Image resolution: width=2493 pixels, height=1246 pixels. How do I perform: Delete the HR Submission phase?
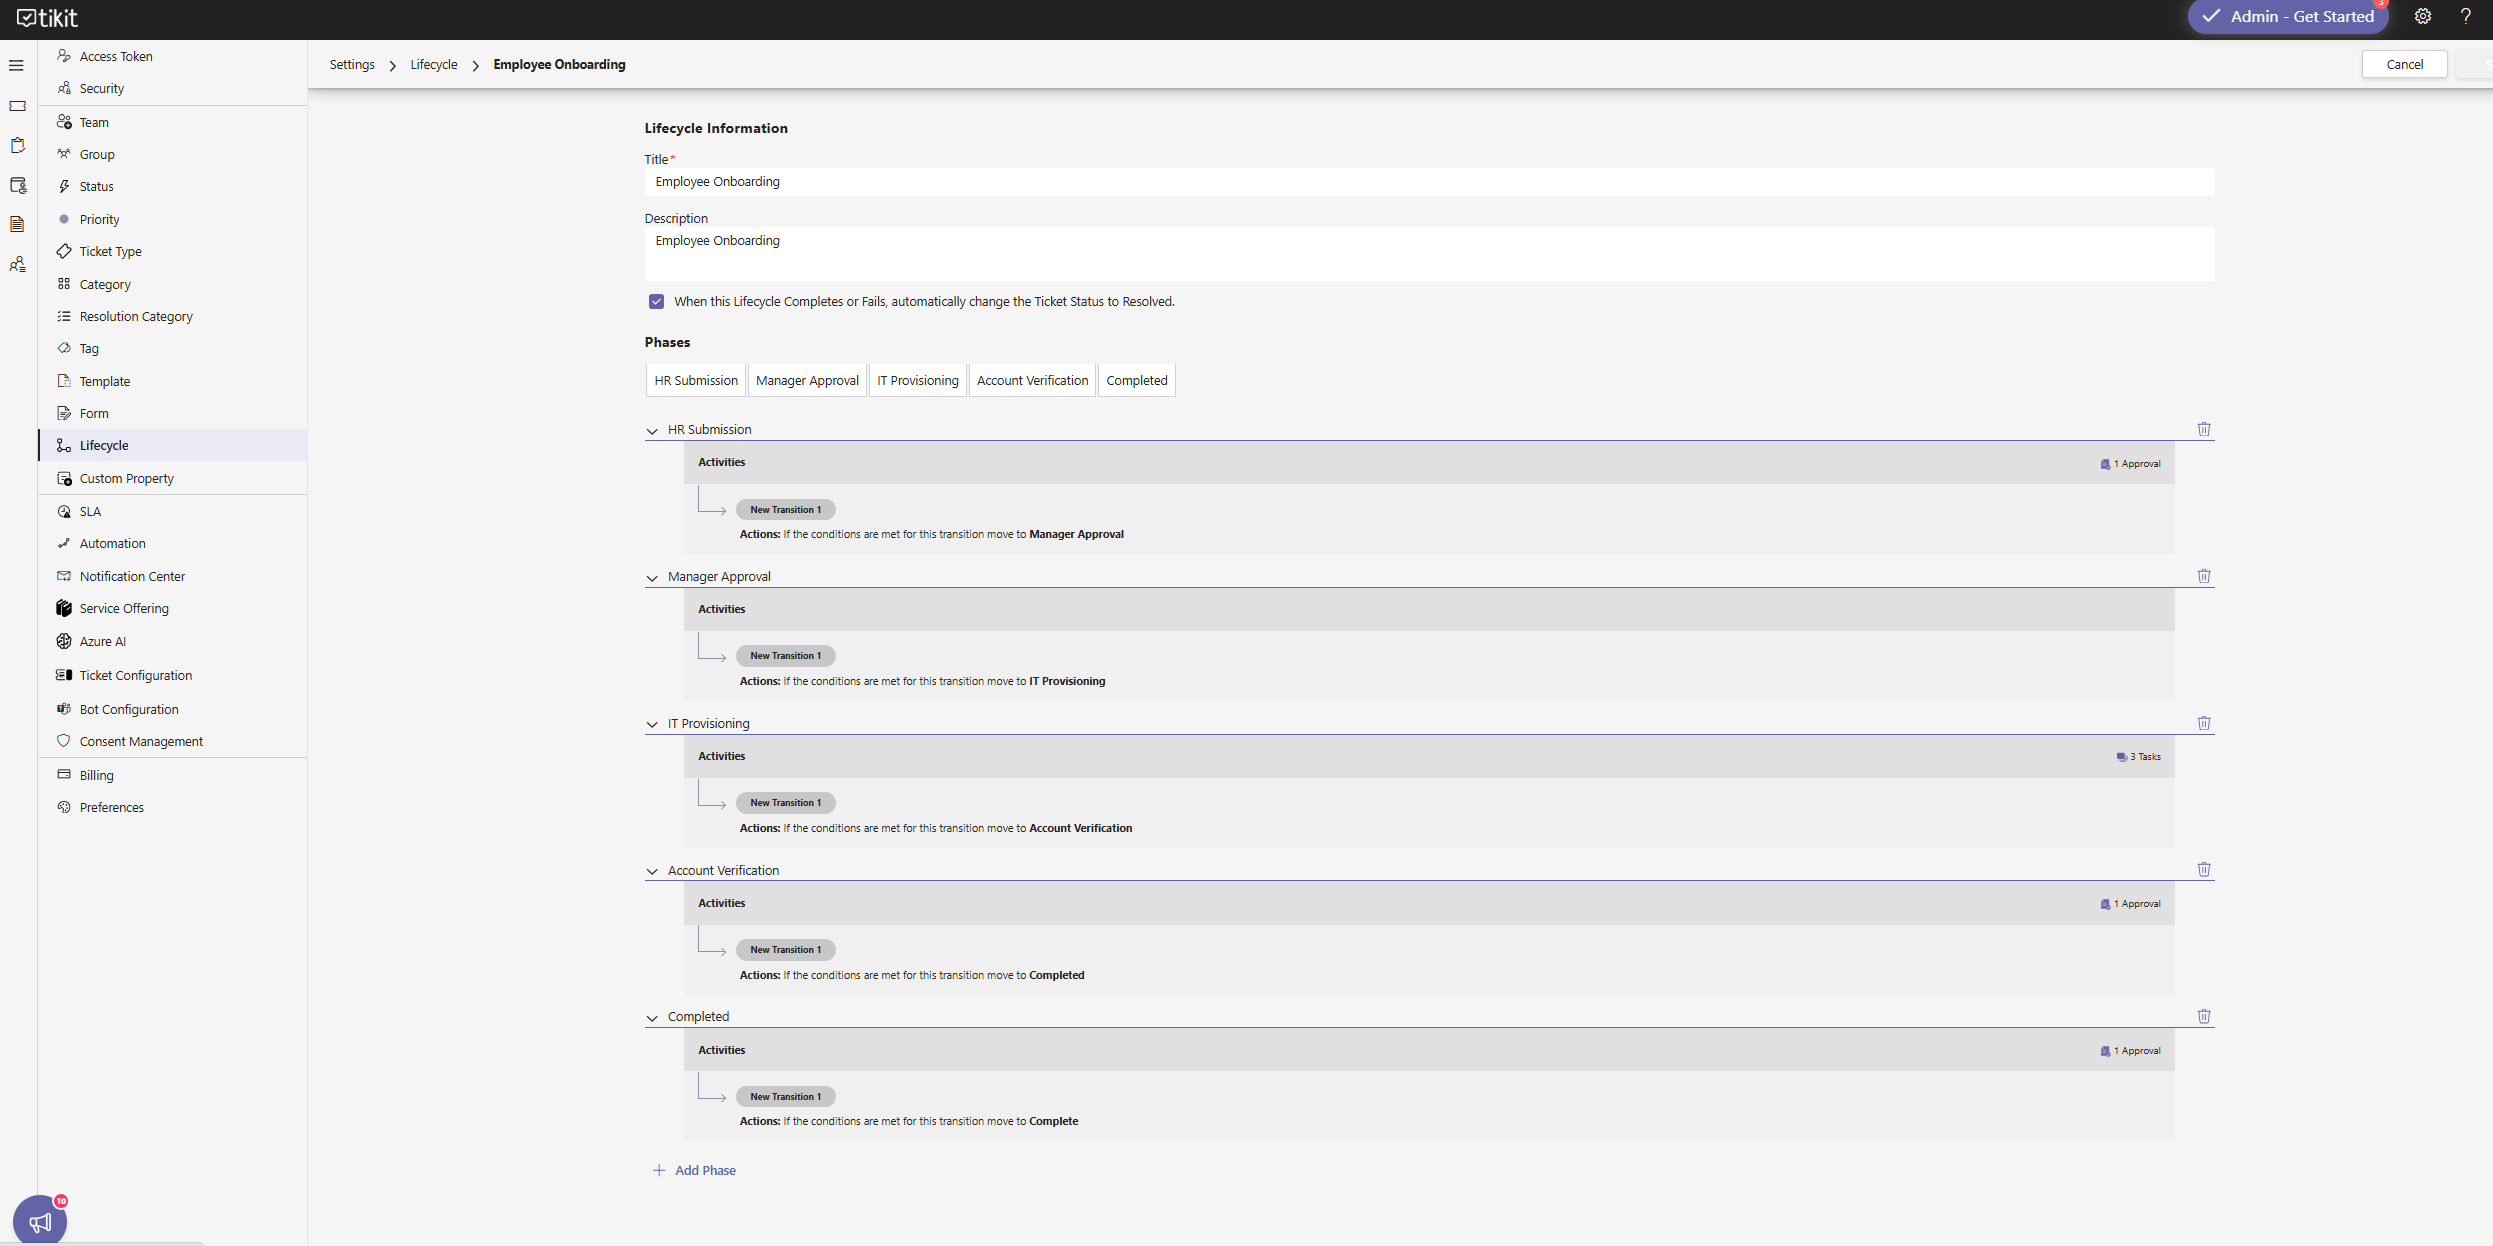(2203, 429)
